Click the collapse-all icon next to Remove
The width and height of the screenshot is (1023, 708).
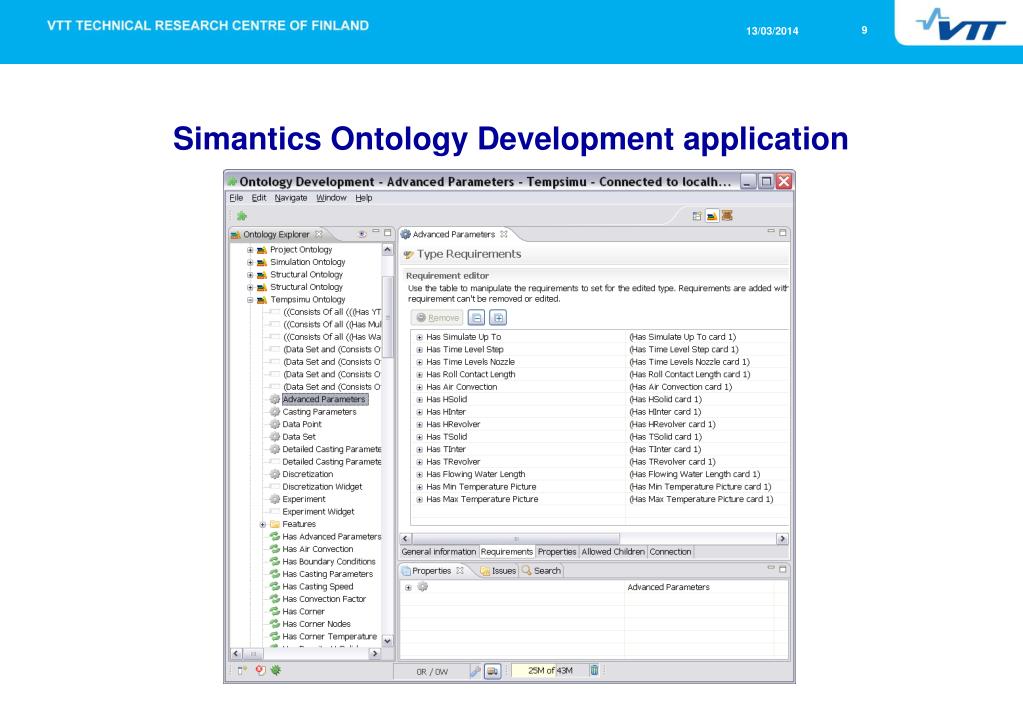[x=477, y=318]
